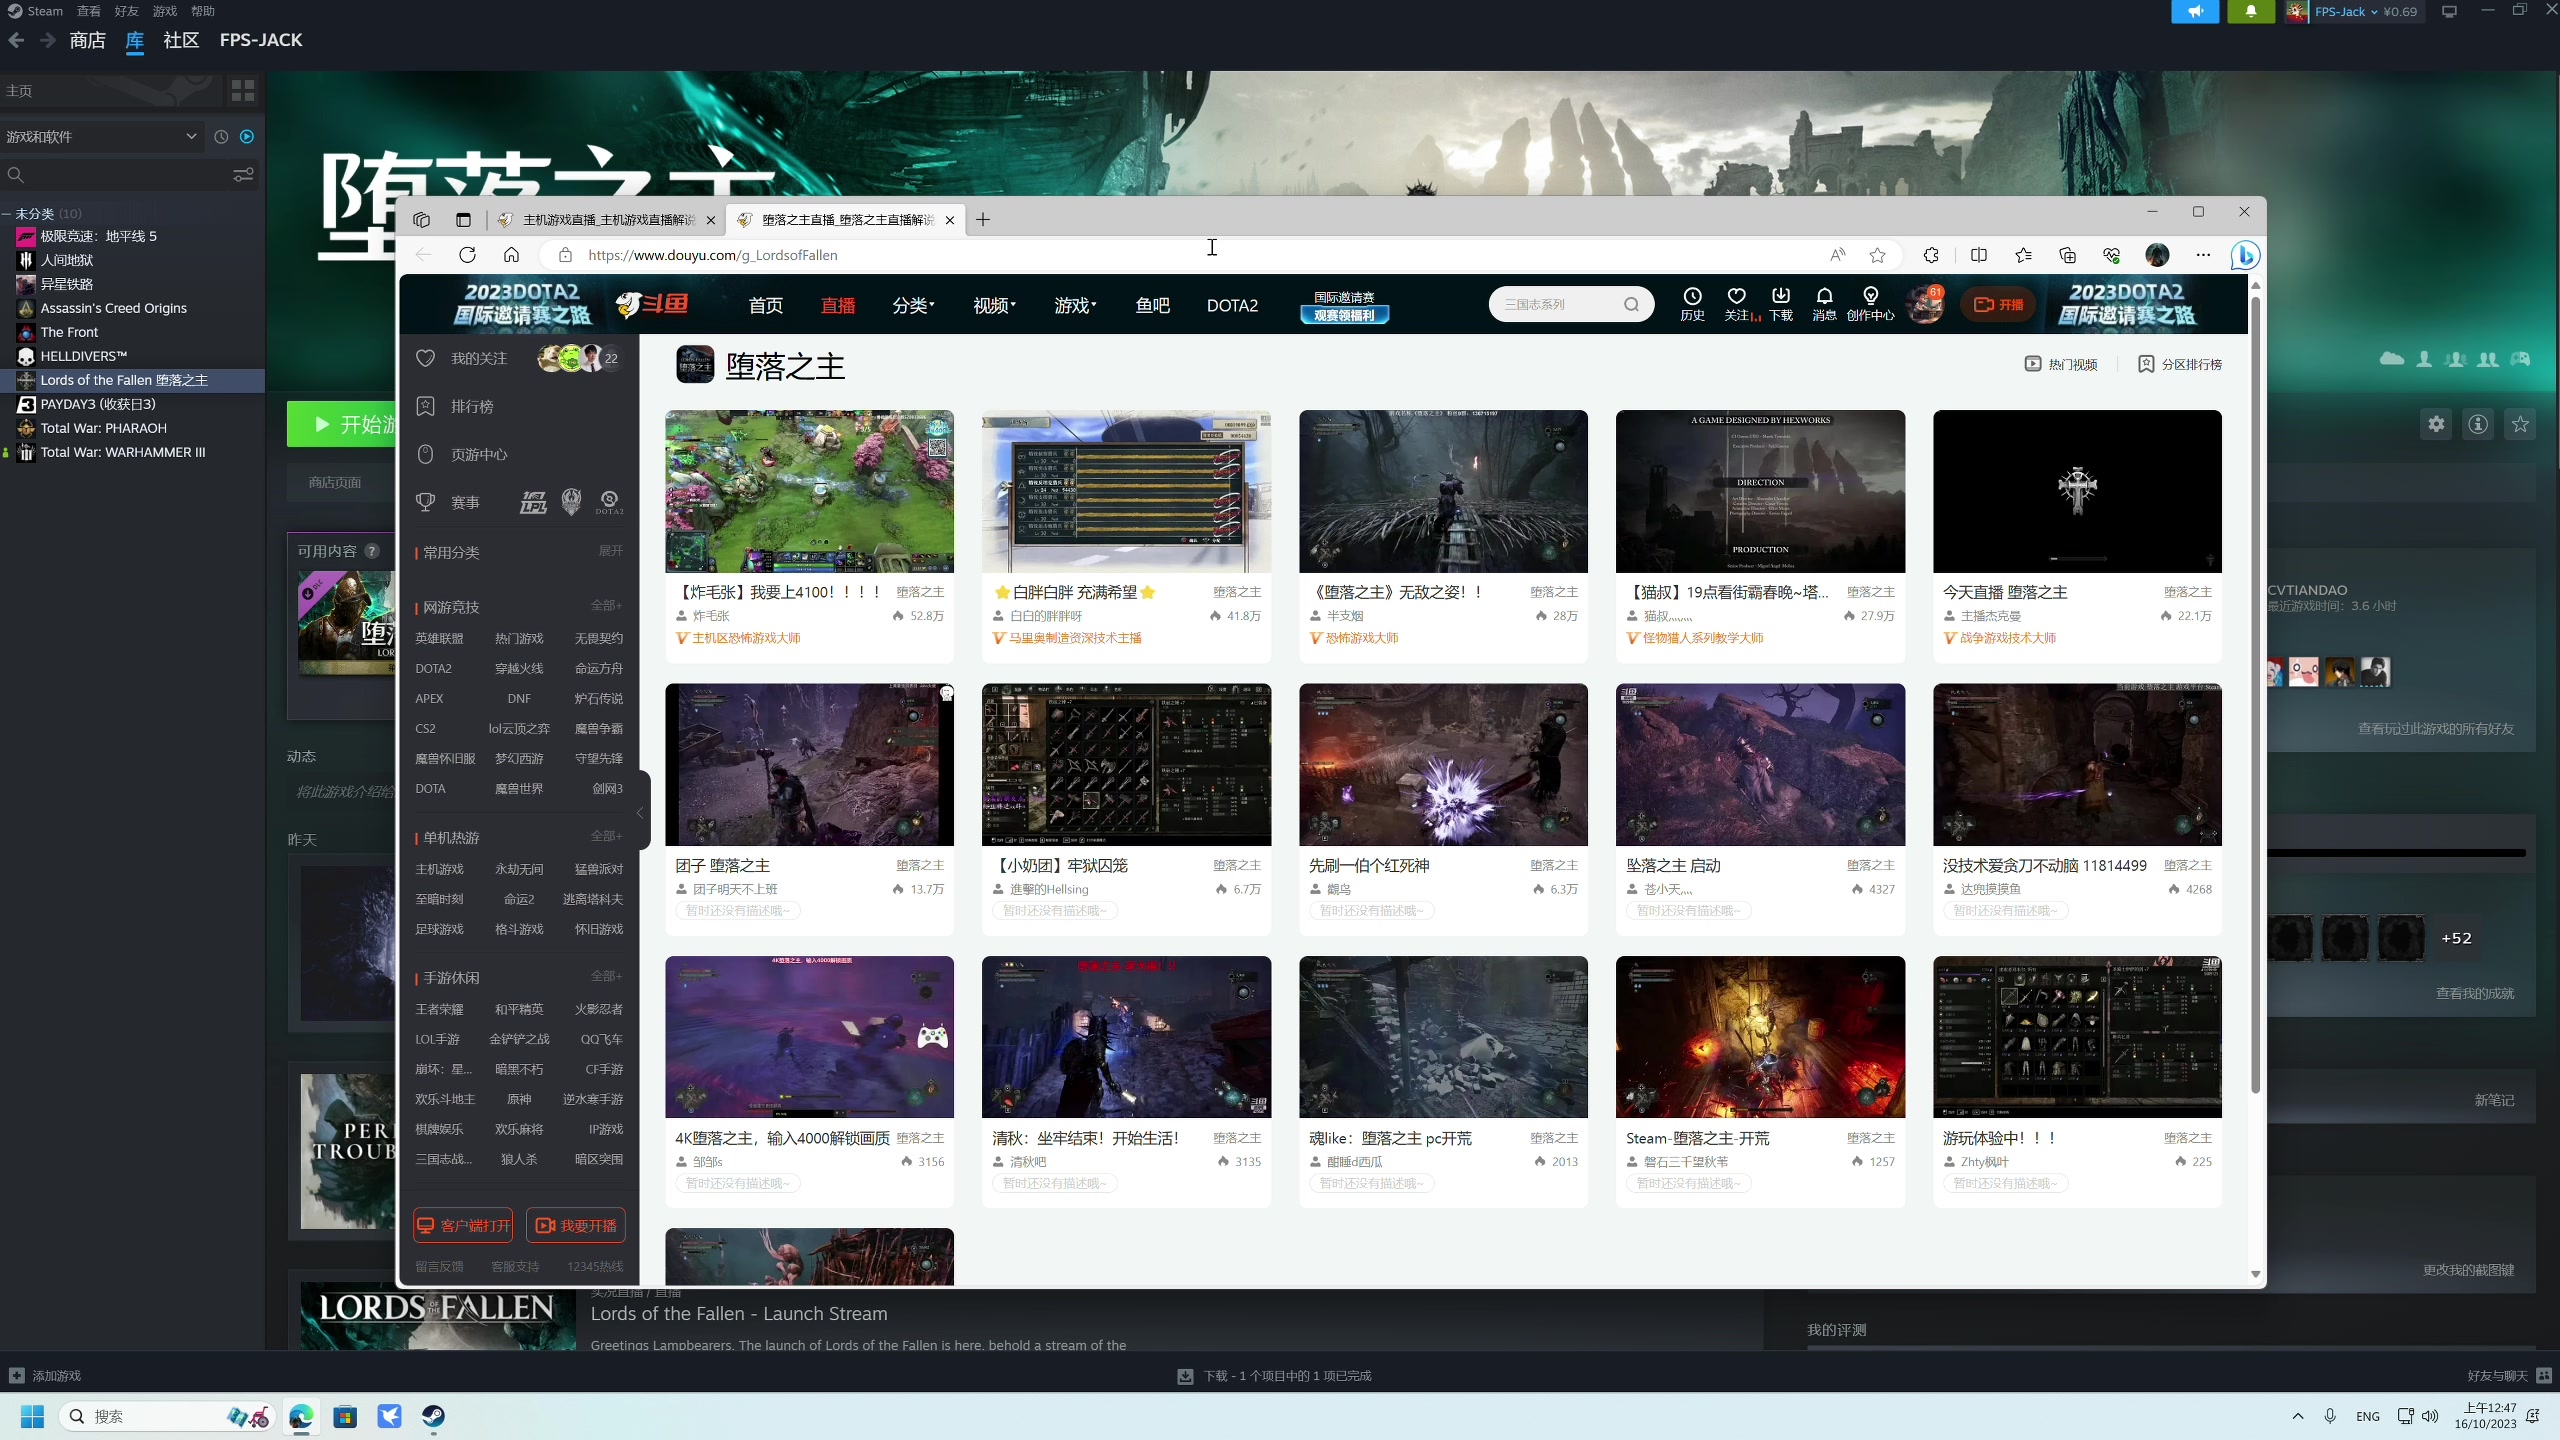Open Microsoft Edge from the taskbar
The width and height of the screenshot is (2560, 1440).
(301, 1416)
